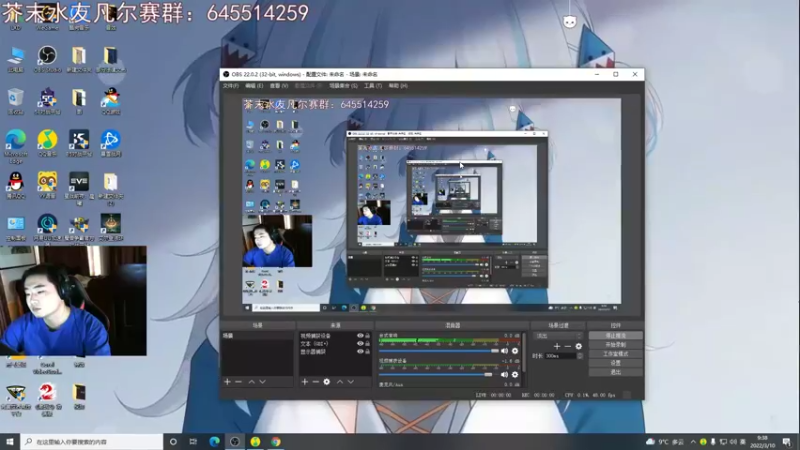Open the 查看(V) menu
800x450 pixels.
279,86
